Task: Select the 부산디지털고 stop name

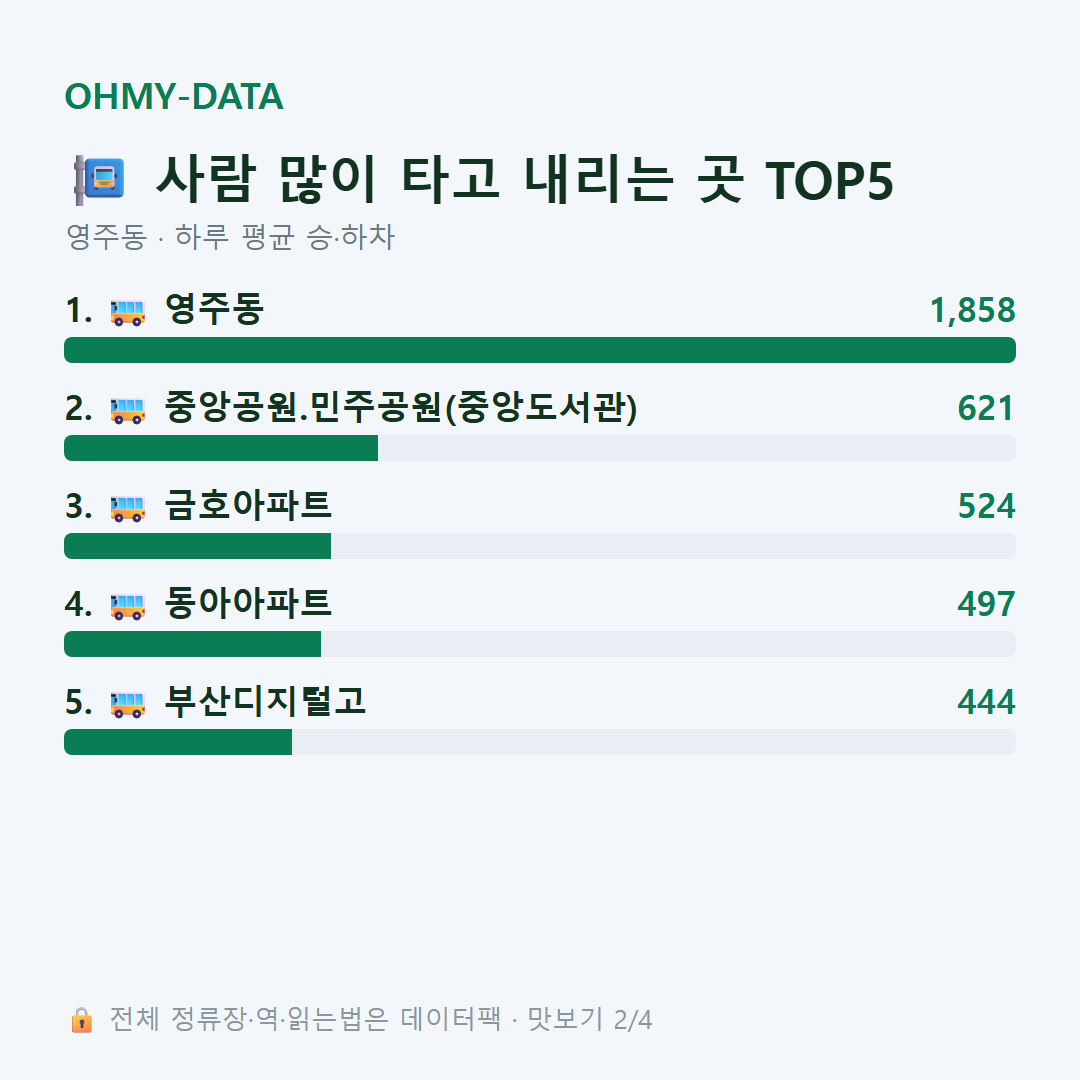Action: click(265, 701)
